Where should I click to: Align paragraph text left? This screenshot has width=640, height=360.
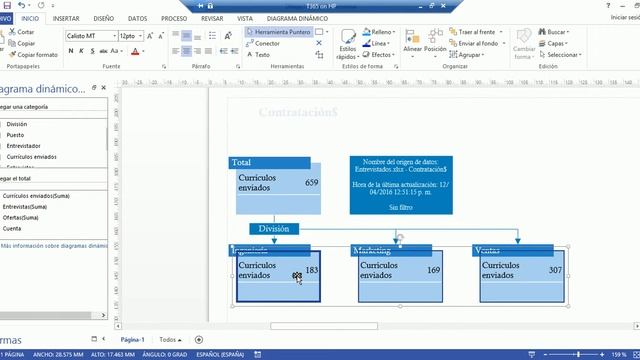(x=176, y=51)
